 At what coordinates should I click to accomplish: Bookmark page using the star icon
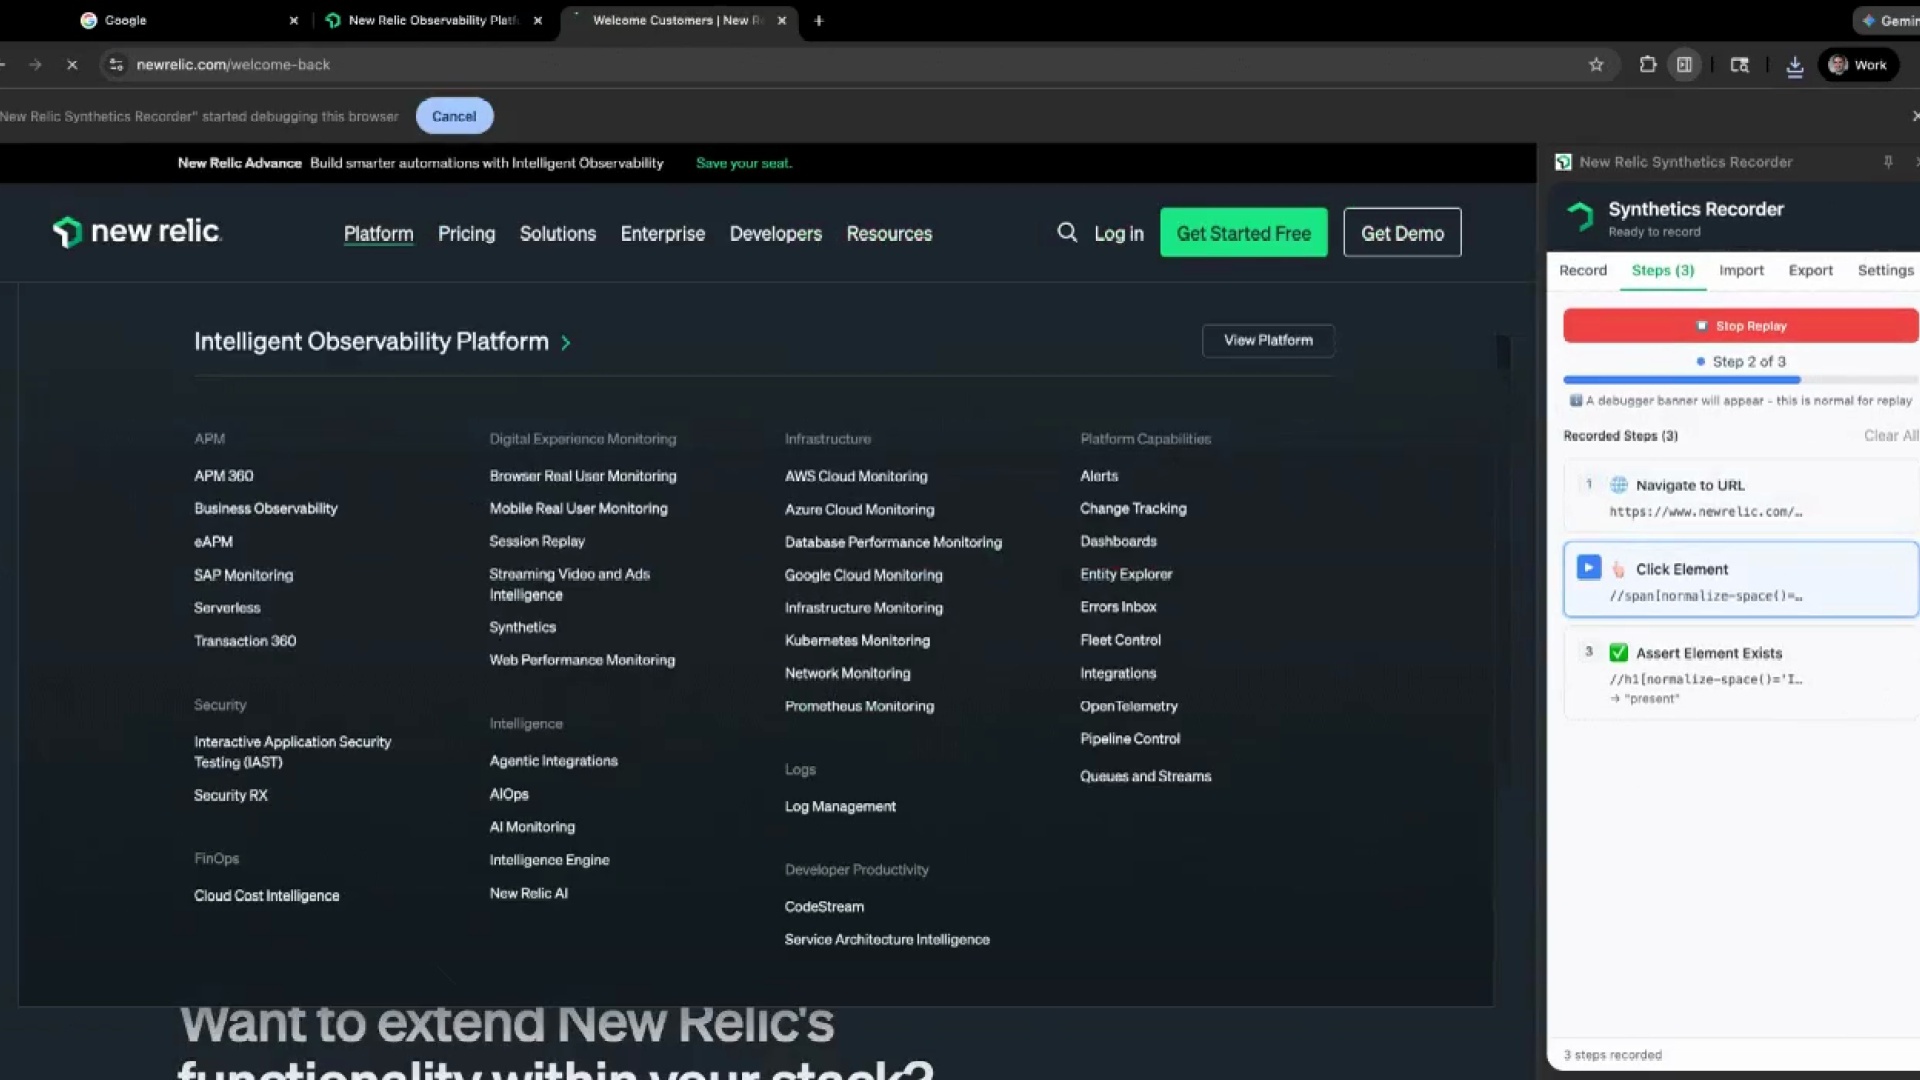click(x=1596, y=65)
